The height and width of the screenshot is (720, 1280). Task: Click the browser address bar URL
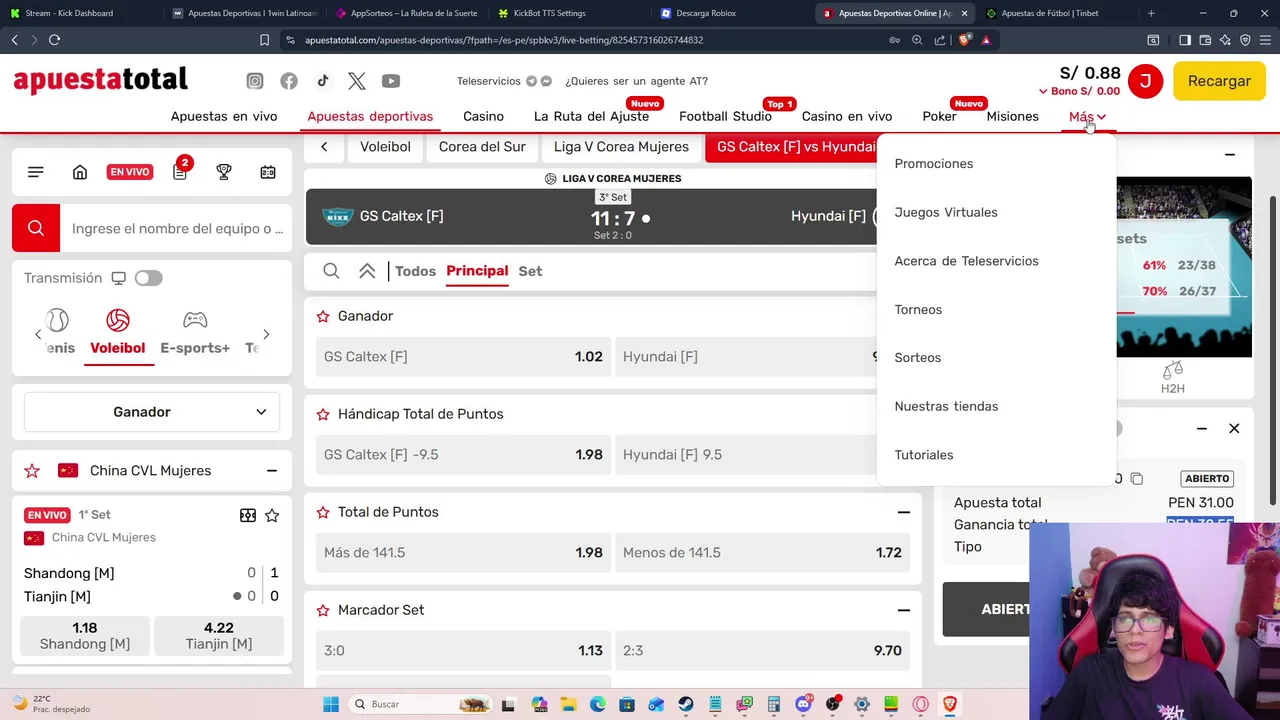pyautogui.click(x=504, y=40)
